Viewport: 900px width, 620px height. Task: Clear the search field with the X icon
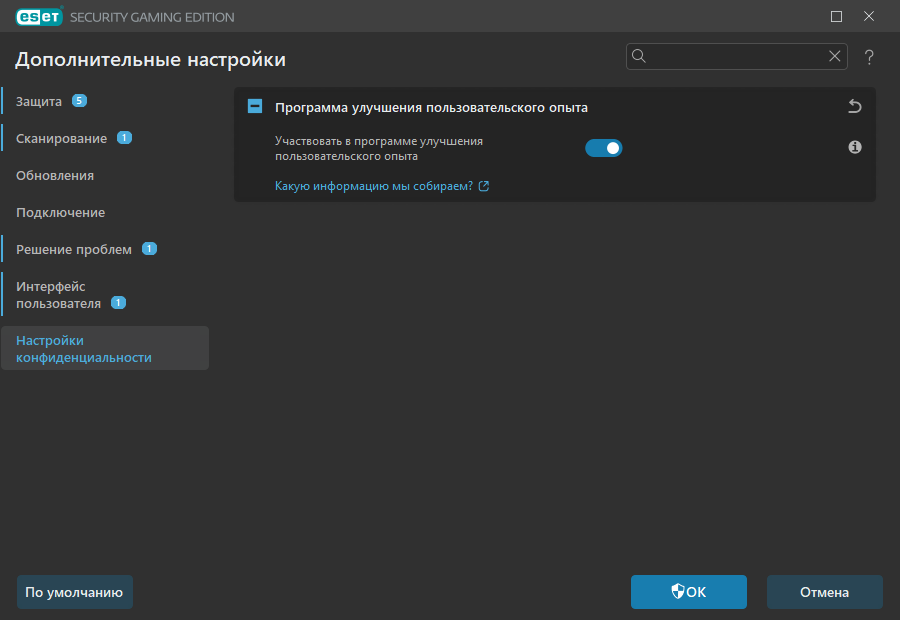pos(835,56)
